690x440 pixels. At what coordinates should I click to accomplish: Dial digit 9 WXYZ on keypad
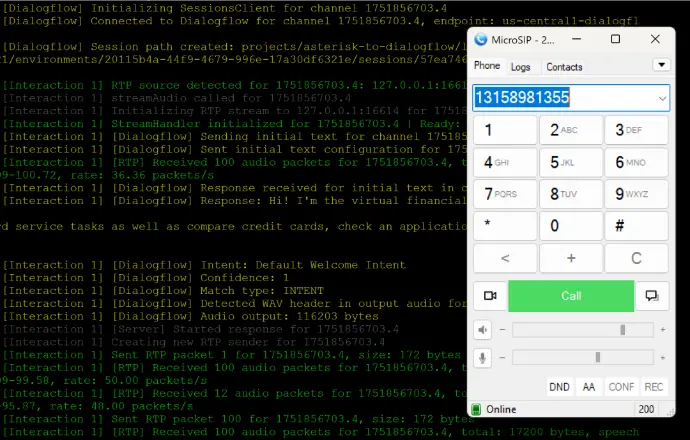[636, 194]
